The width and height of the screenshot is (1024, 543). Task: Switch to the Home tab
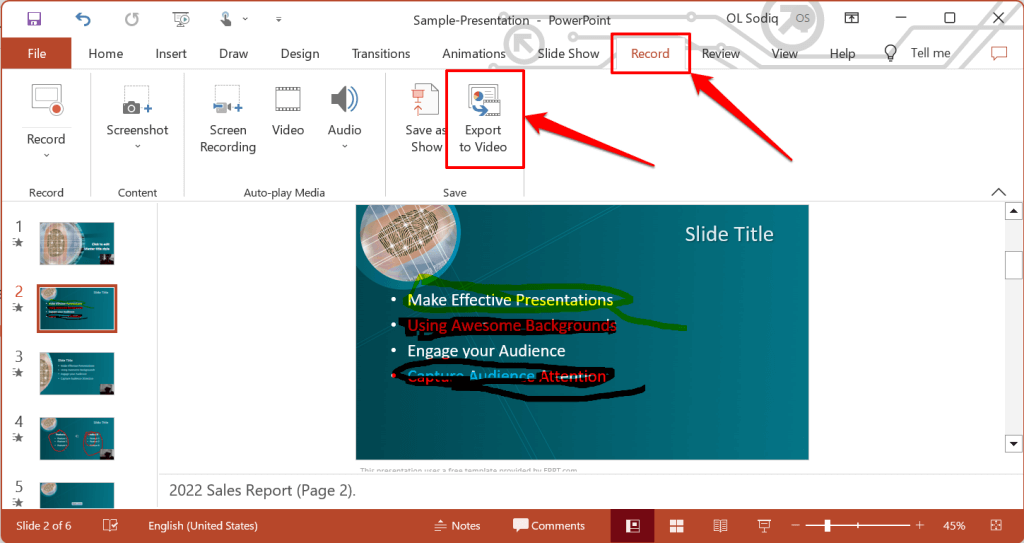pos(106,54)
